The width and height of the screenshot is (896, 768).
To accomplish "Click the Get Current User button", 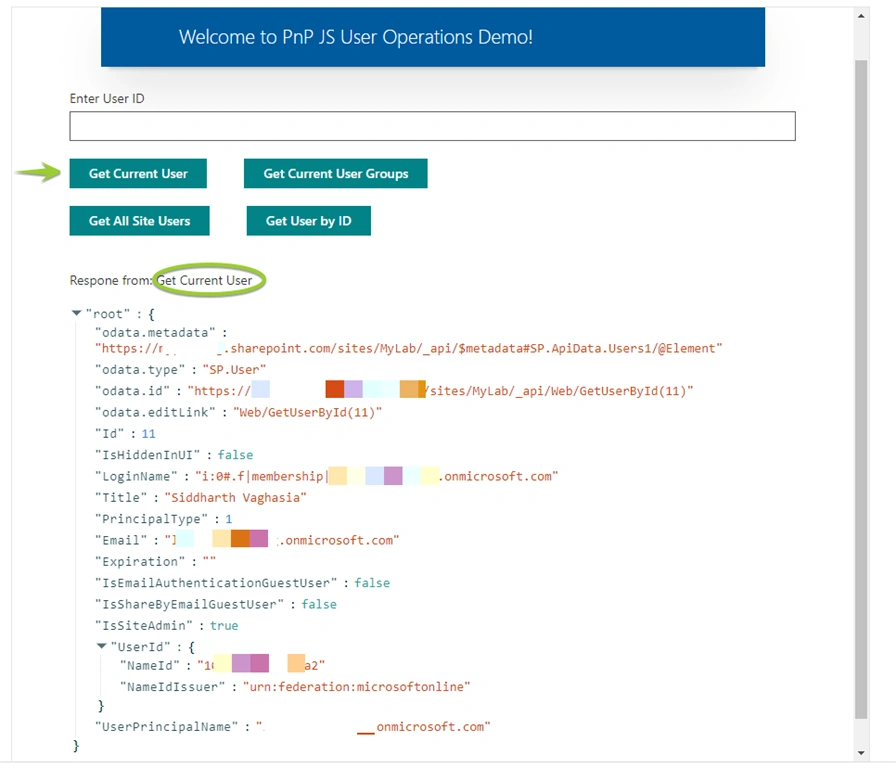I will [x=138, y=173].
